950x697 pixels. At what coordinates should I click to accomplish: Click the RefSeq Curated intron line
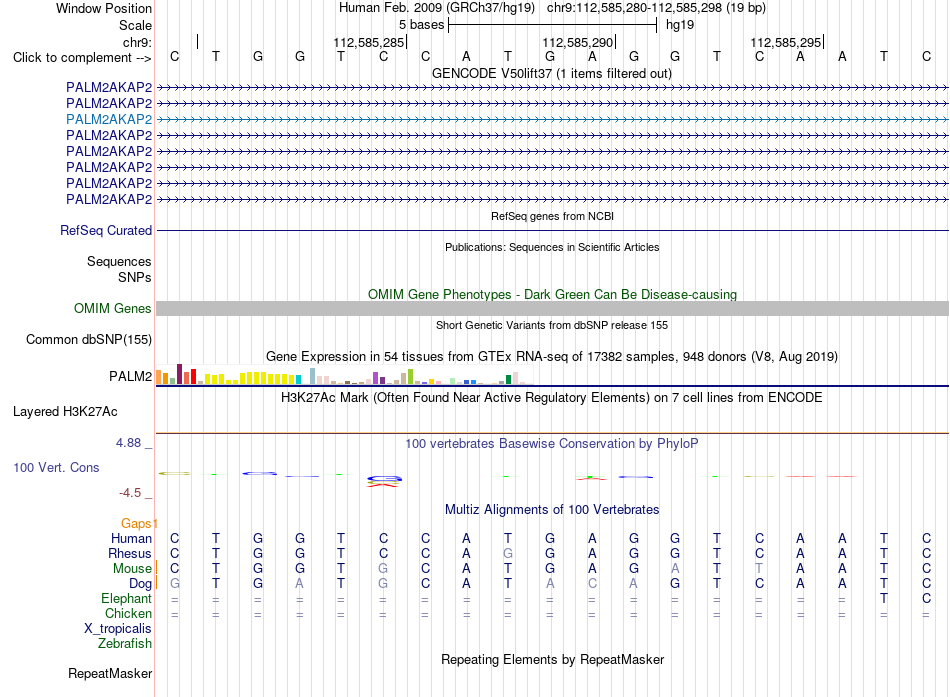pyautogui.click(x=552, y=230)
